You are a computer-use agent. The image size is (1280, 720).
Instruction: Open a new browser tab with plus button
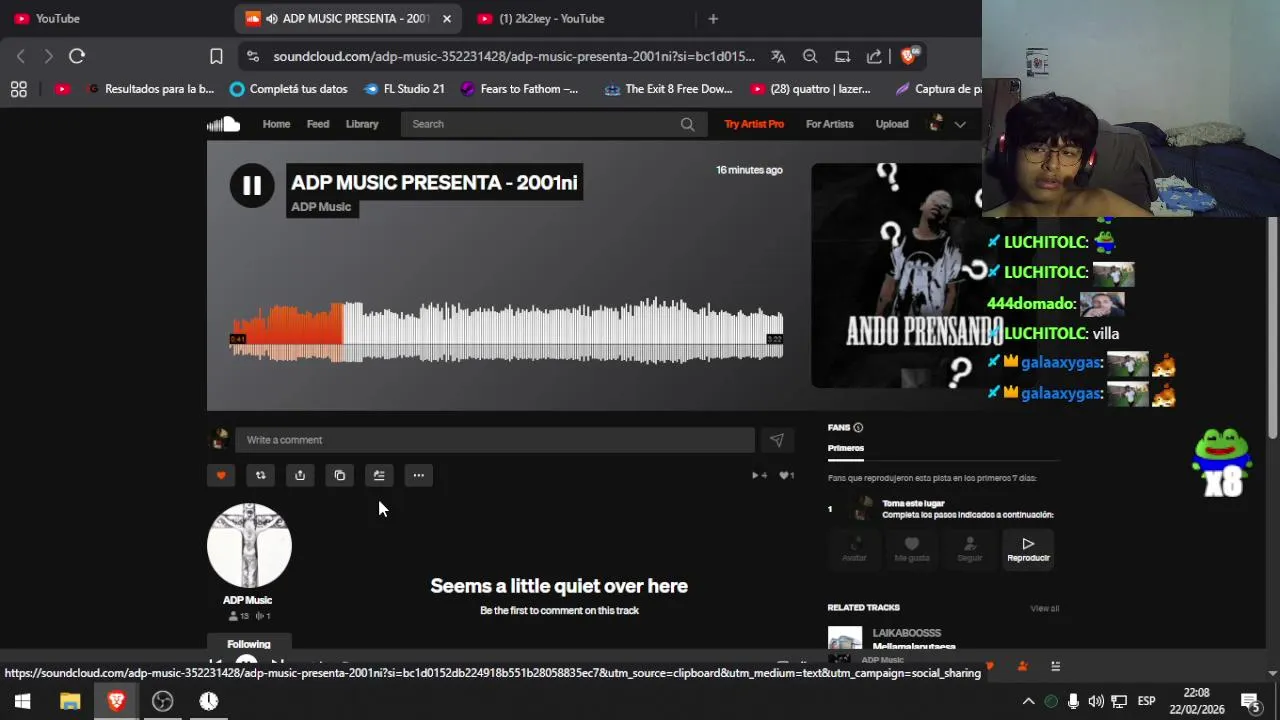pyautogui.click(x=713, y=18)
